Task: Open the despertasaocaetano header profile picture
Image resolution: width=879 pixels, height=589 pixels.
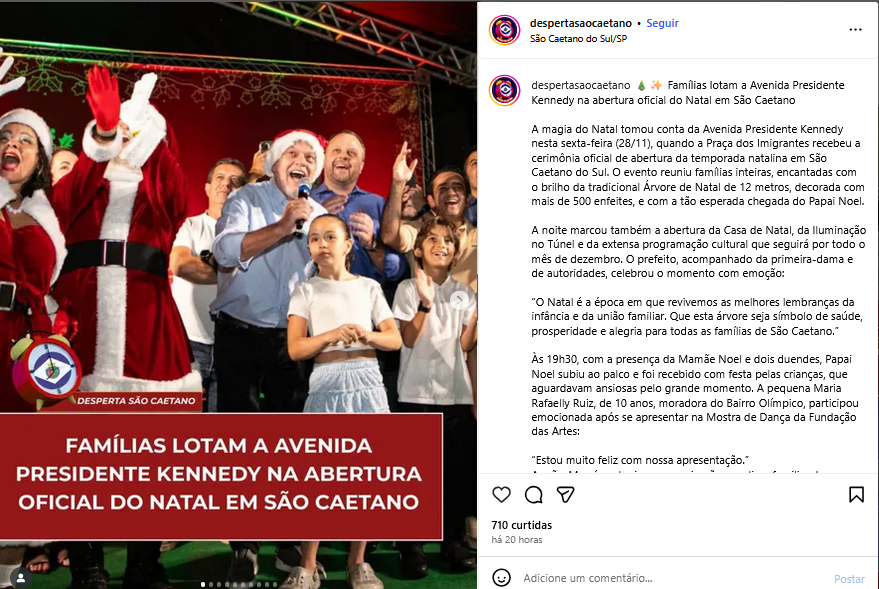Action: [x=505, y=30]
